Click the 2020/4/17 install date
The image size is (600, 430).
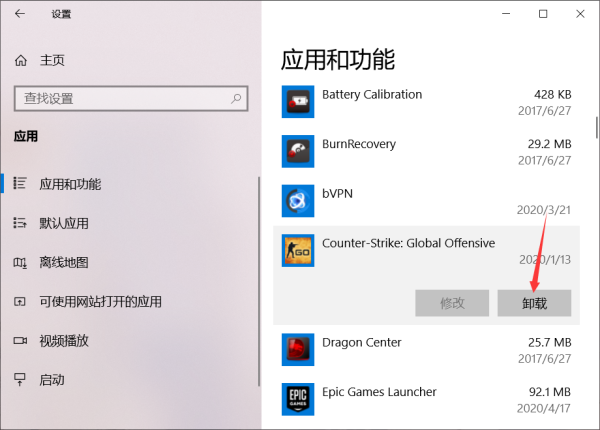point(544,409)
